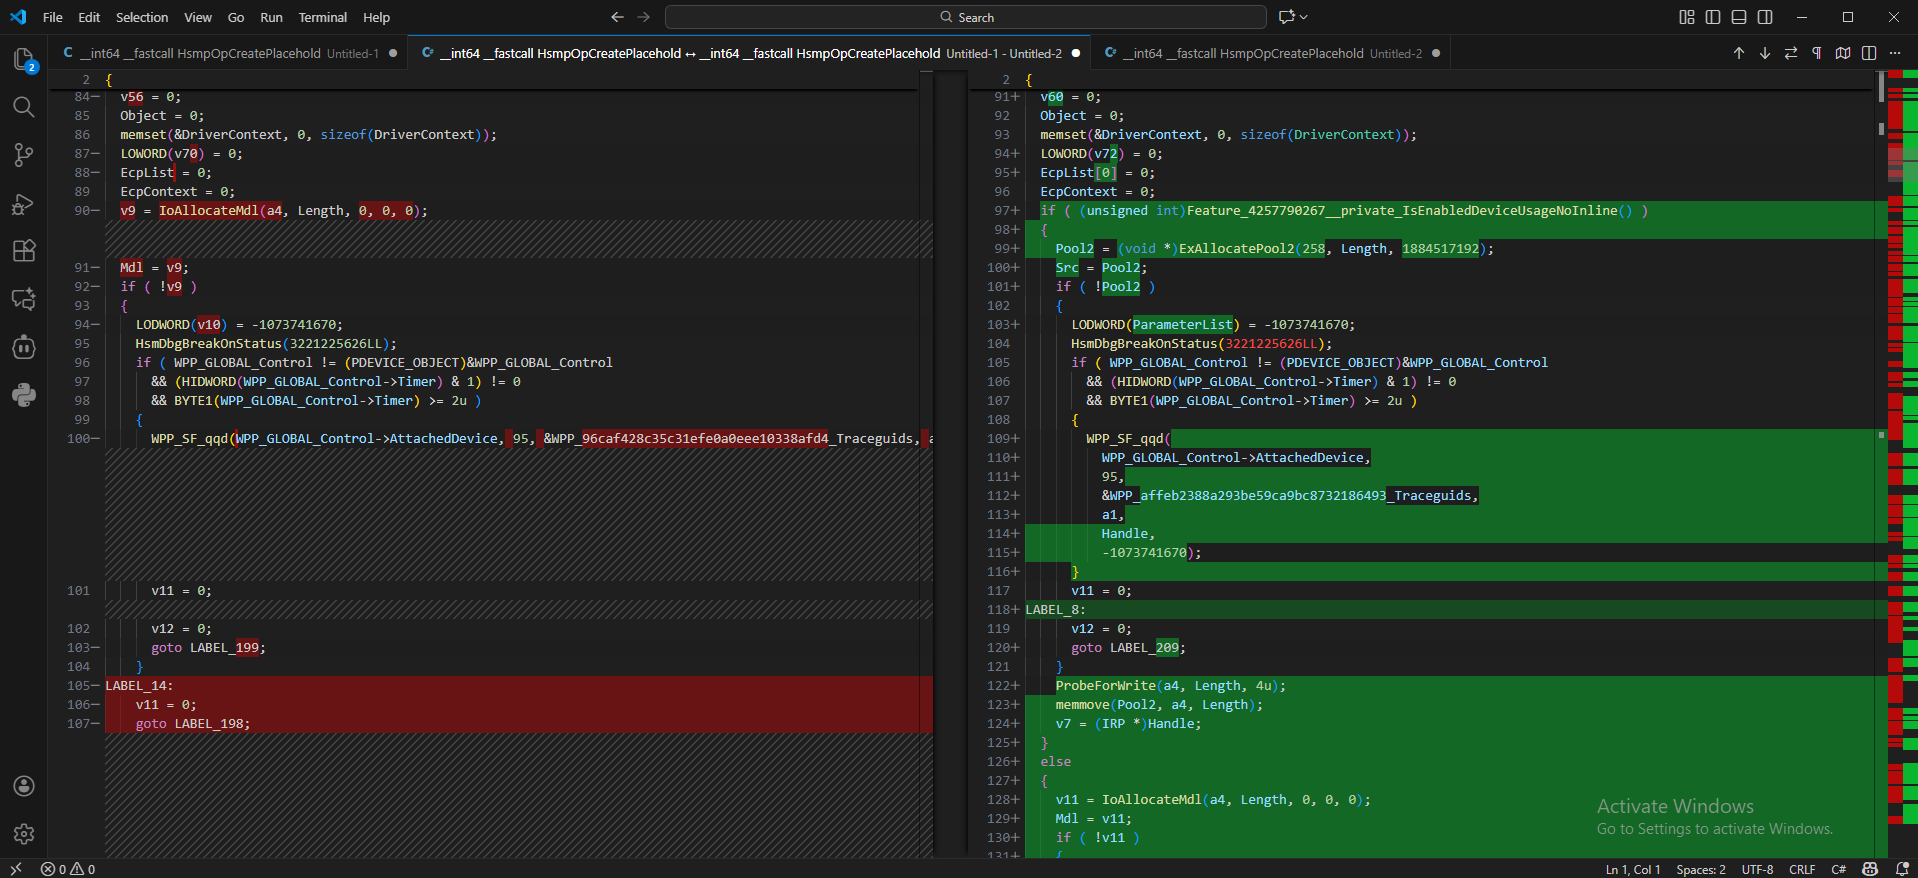Image resolution: width=1918 pixels, height=878 pixels.
Task: Open the Copilot chat dropdown arrow
Action: (1304, 17)
